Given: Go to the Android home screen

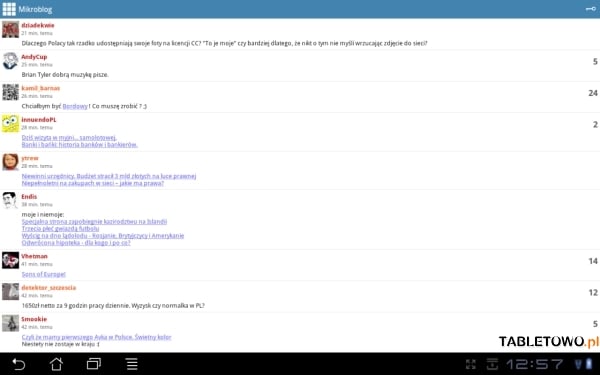Looking at the screenshot, I should coord(56,364).
